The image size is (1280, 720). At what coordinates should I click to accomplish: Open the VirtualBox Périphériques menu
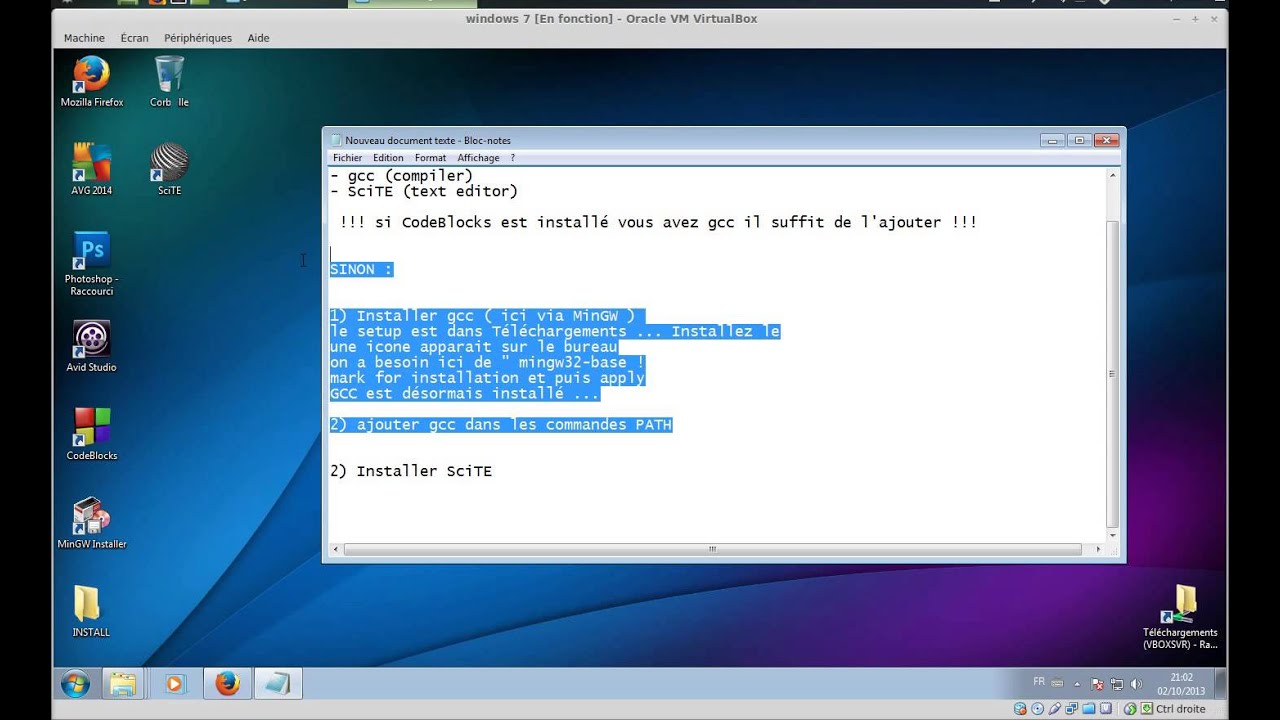198,38
